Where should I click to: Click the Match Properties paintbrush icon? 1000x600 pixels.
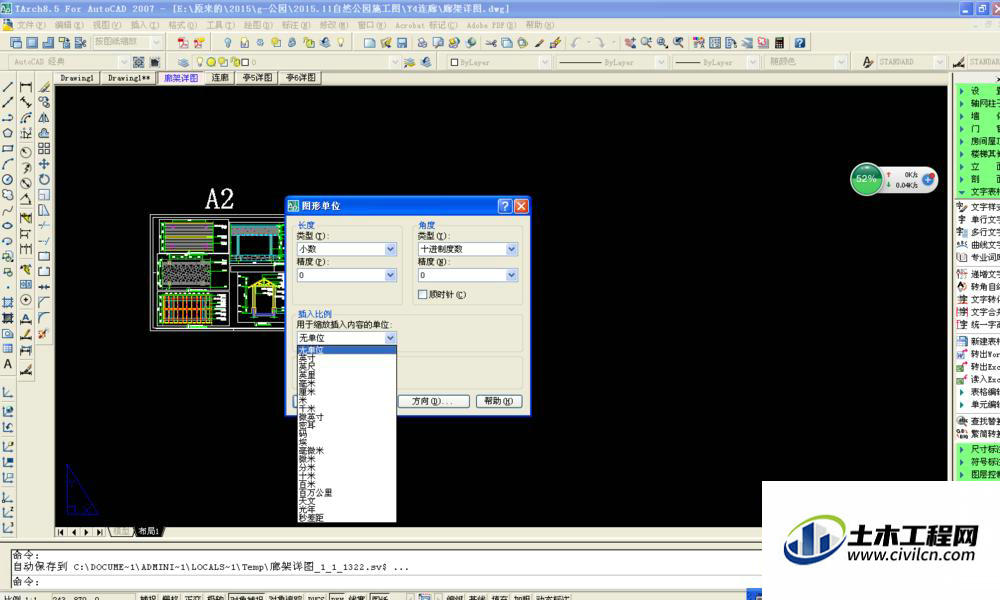(540, 43)
